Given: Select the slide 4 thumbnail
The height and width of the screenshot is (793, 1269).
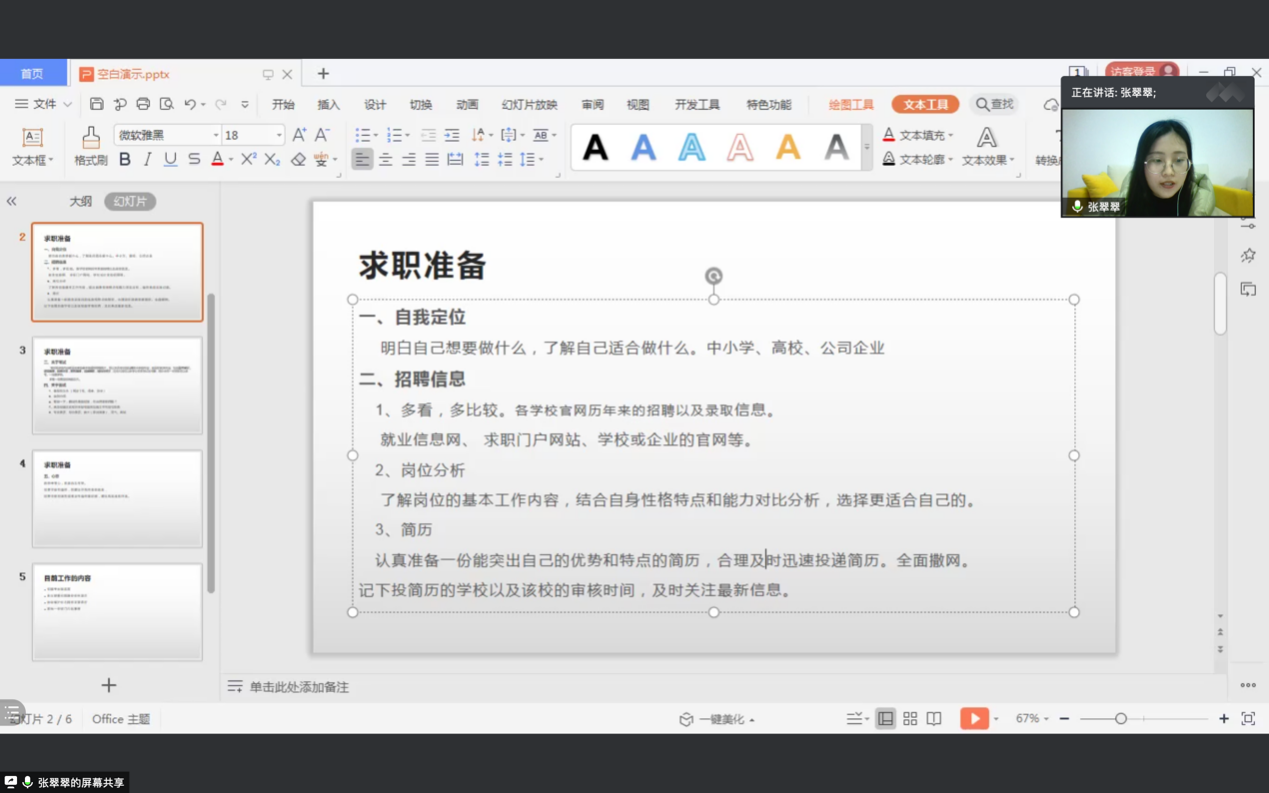Looking at the screenshot, I should [117, 499].
